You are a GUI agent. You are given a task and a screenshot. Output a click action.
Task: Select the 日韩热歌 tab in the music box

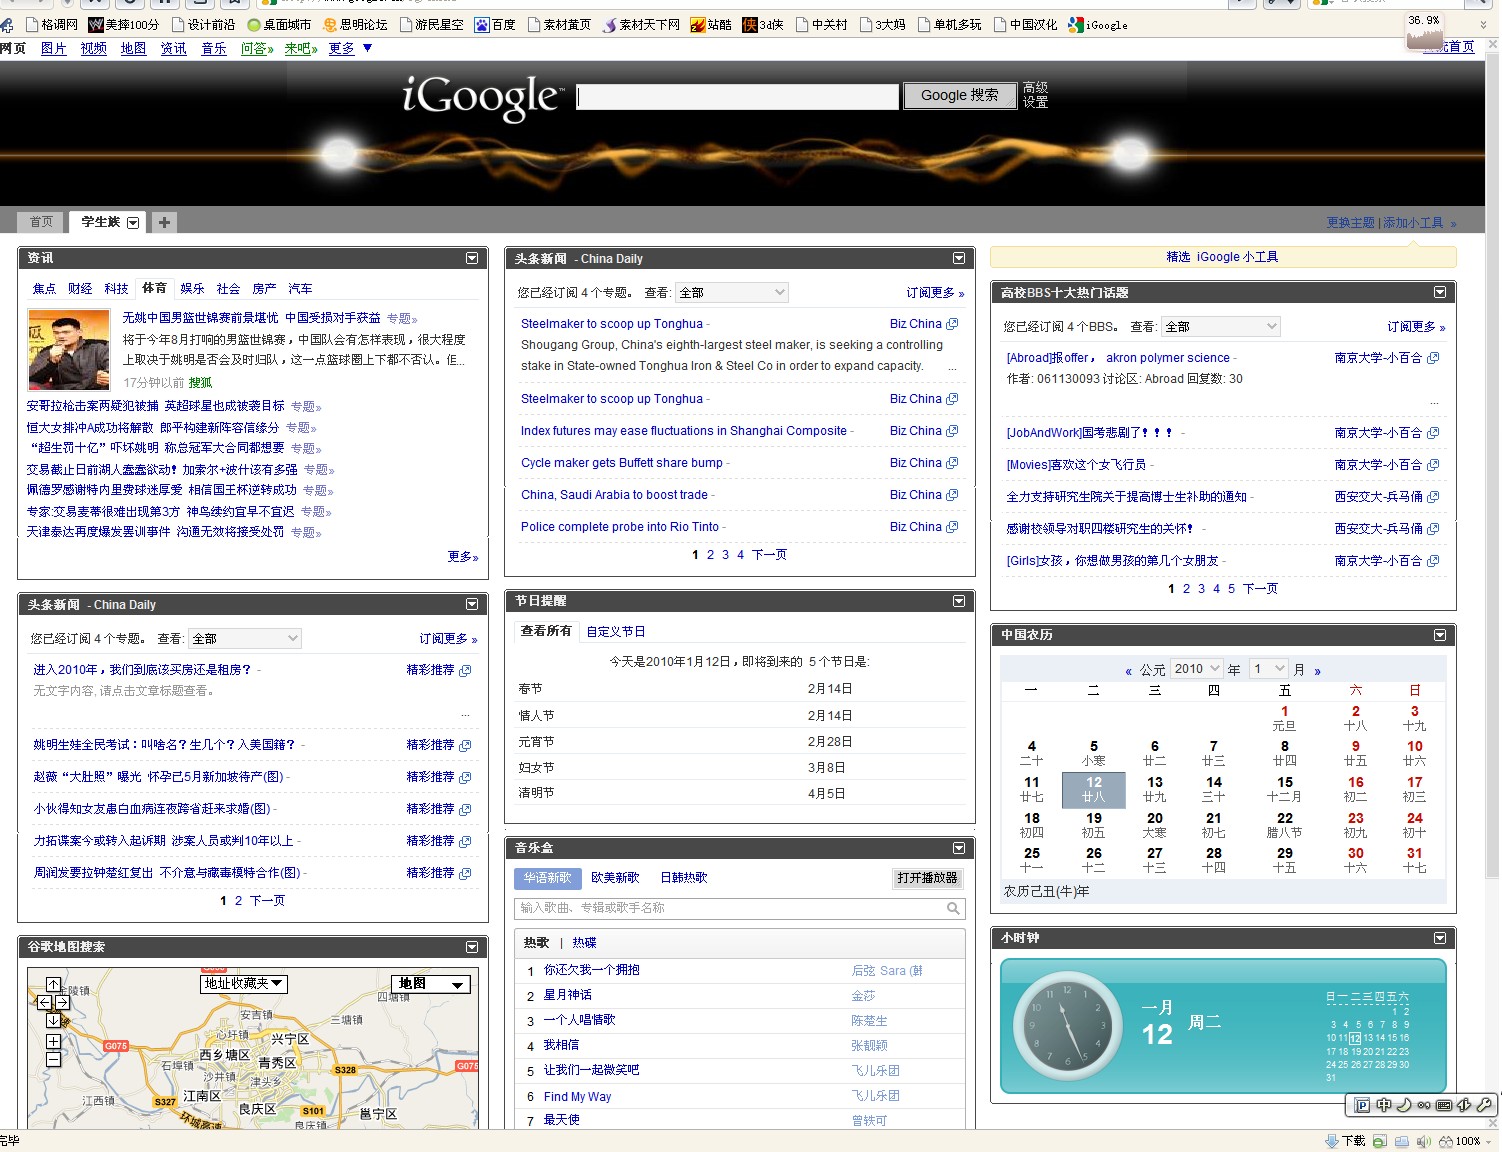[x=684, y=878]
